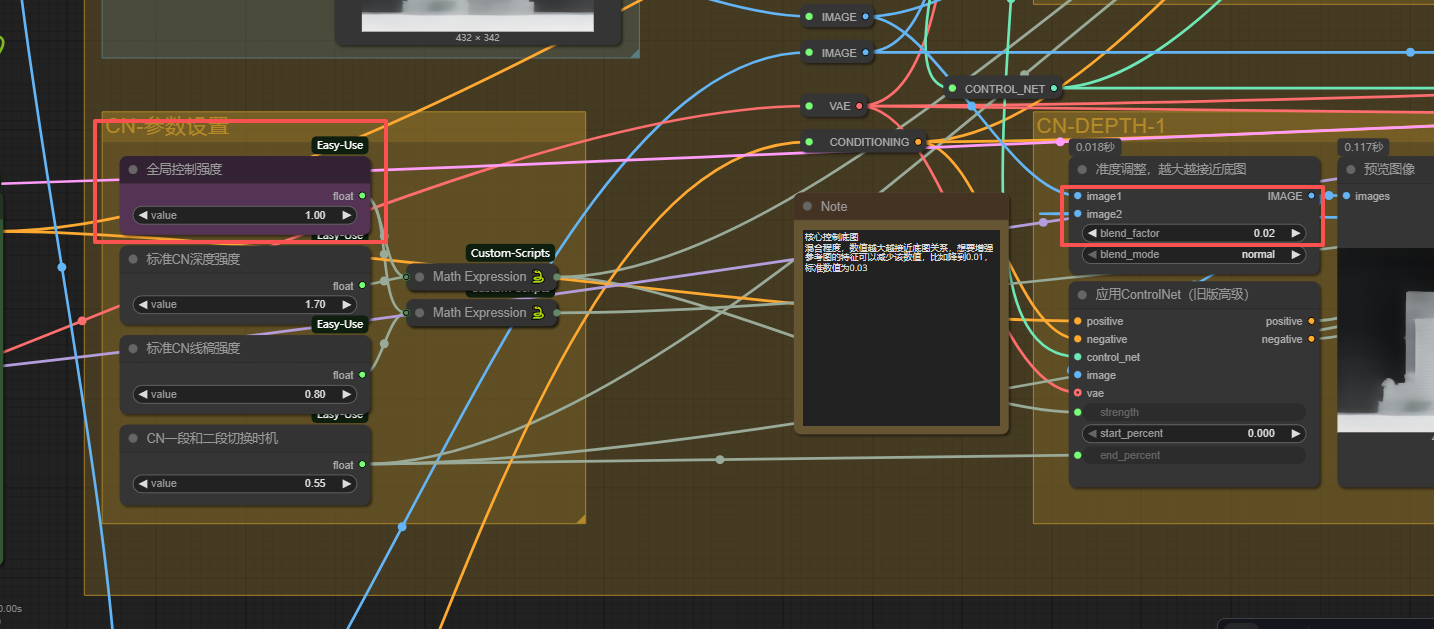Click the CN一段和二段切换时机 value field 0.55

coord(245,484)
